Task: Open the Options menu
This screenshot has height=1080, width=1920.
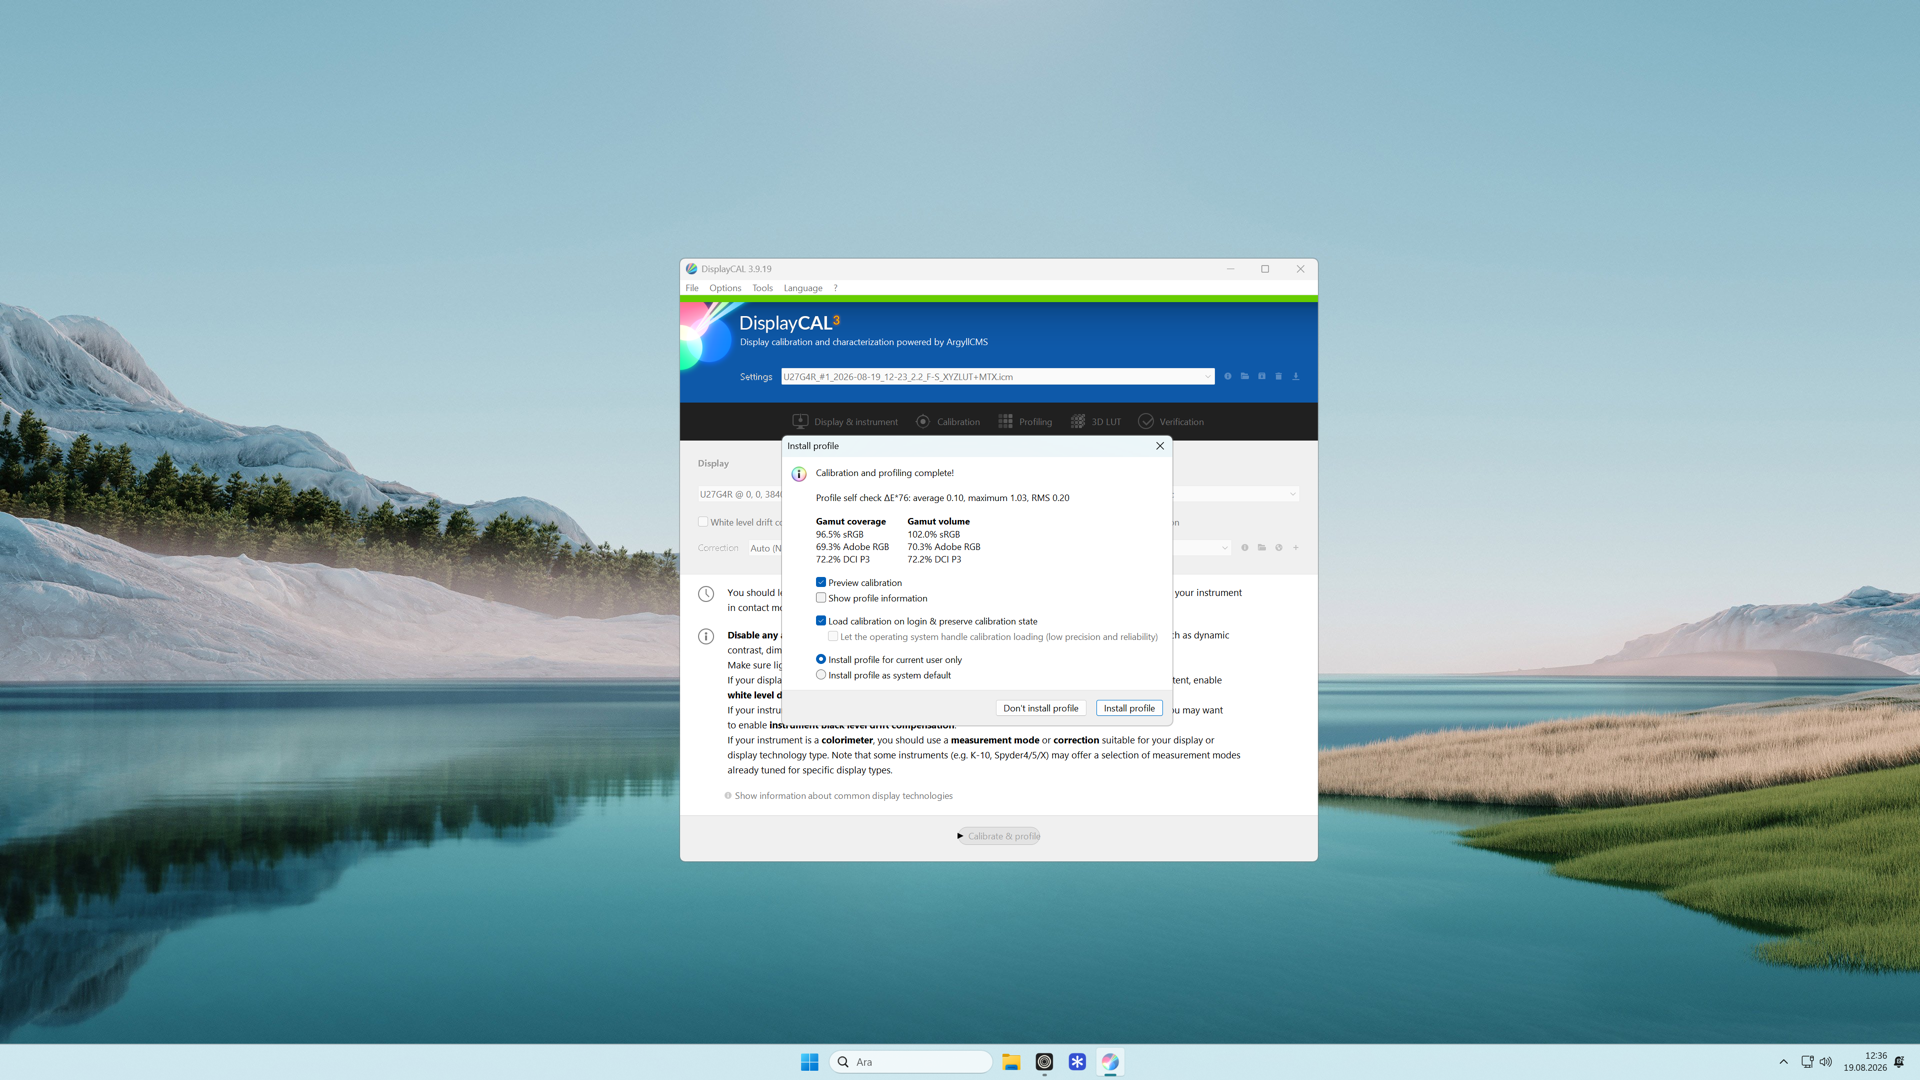Action: 725,288
